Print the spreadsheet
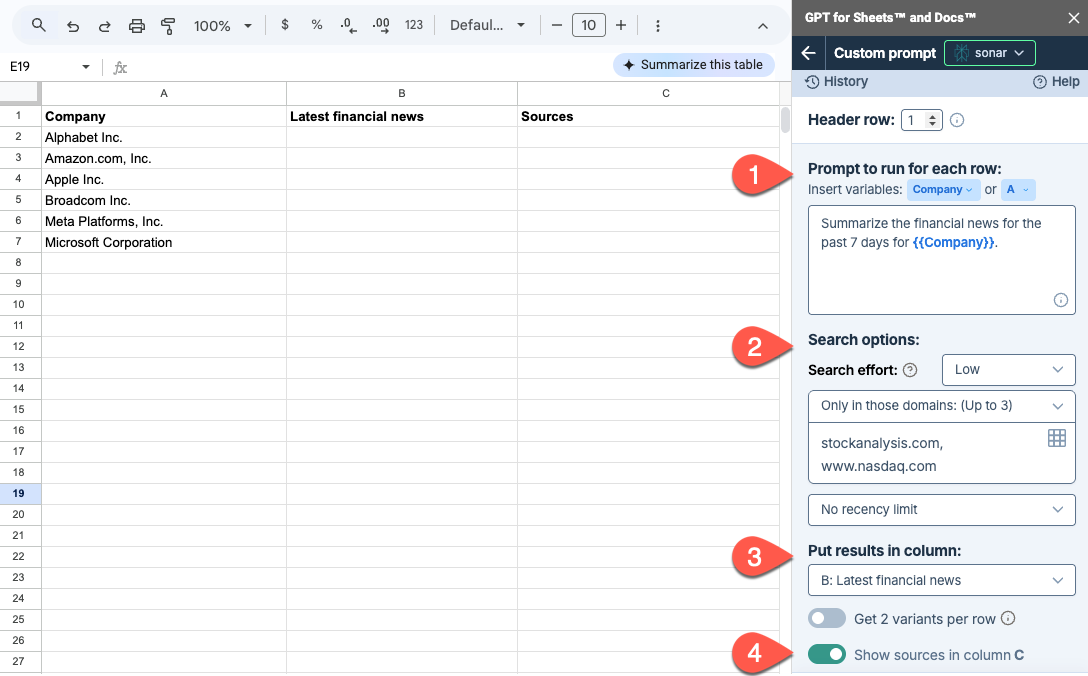The image size is (1088, 676). tap(137, 26)
